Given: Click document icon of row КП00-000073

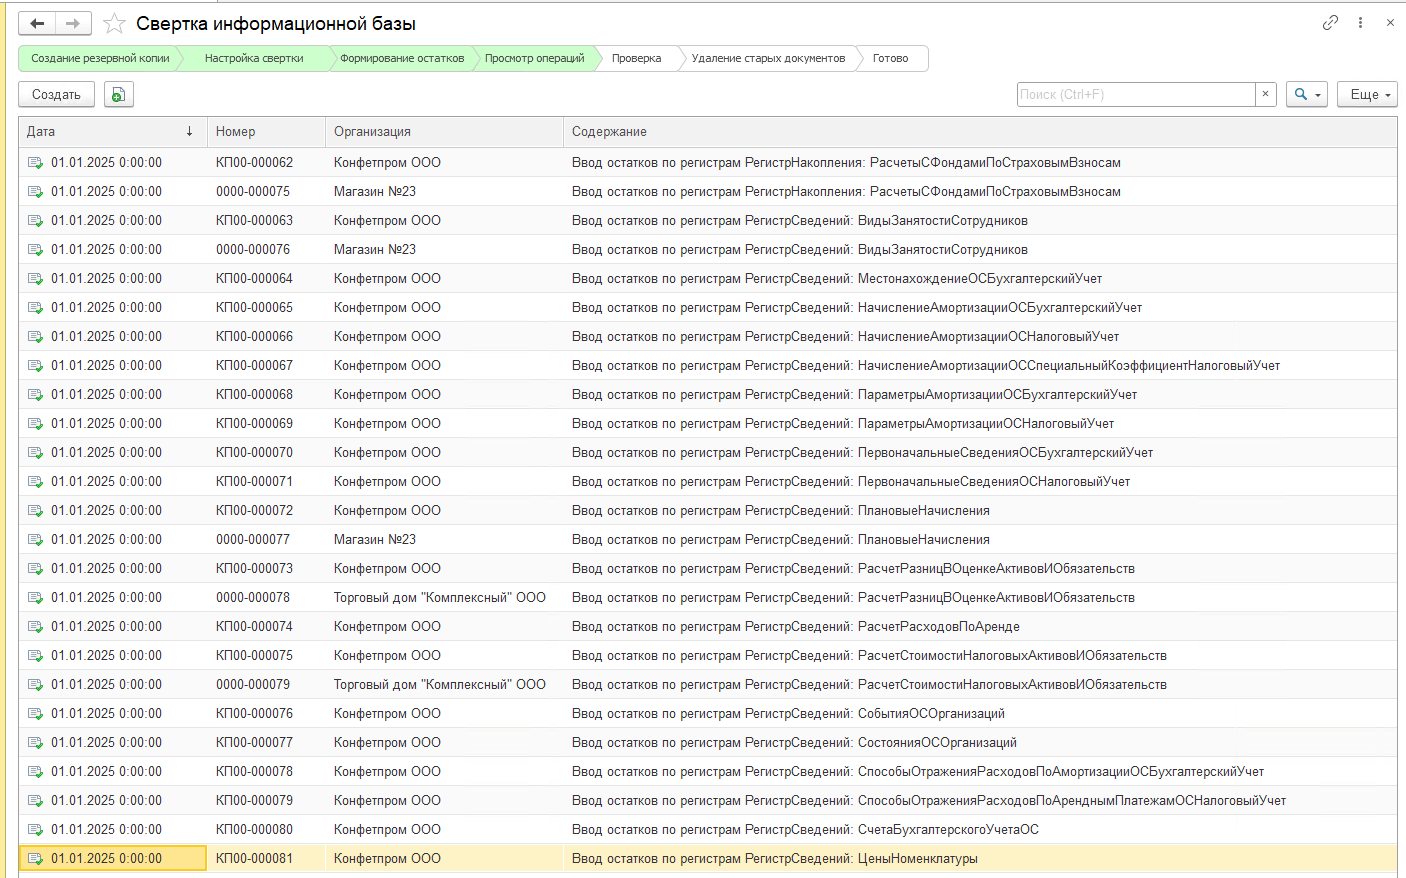Looking at the screenshot, I should tap(35, 569).
